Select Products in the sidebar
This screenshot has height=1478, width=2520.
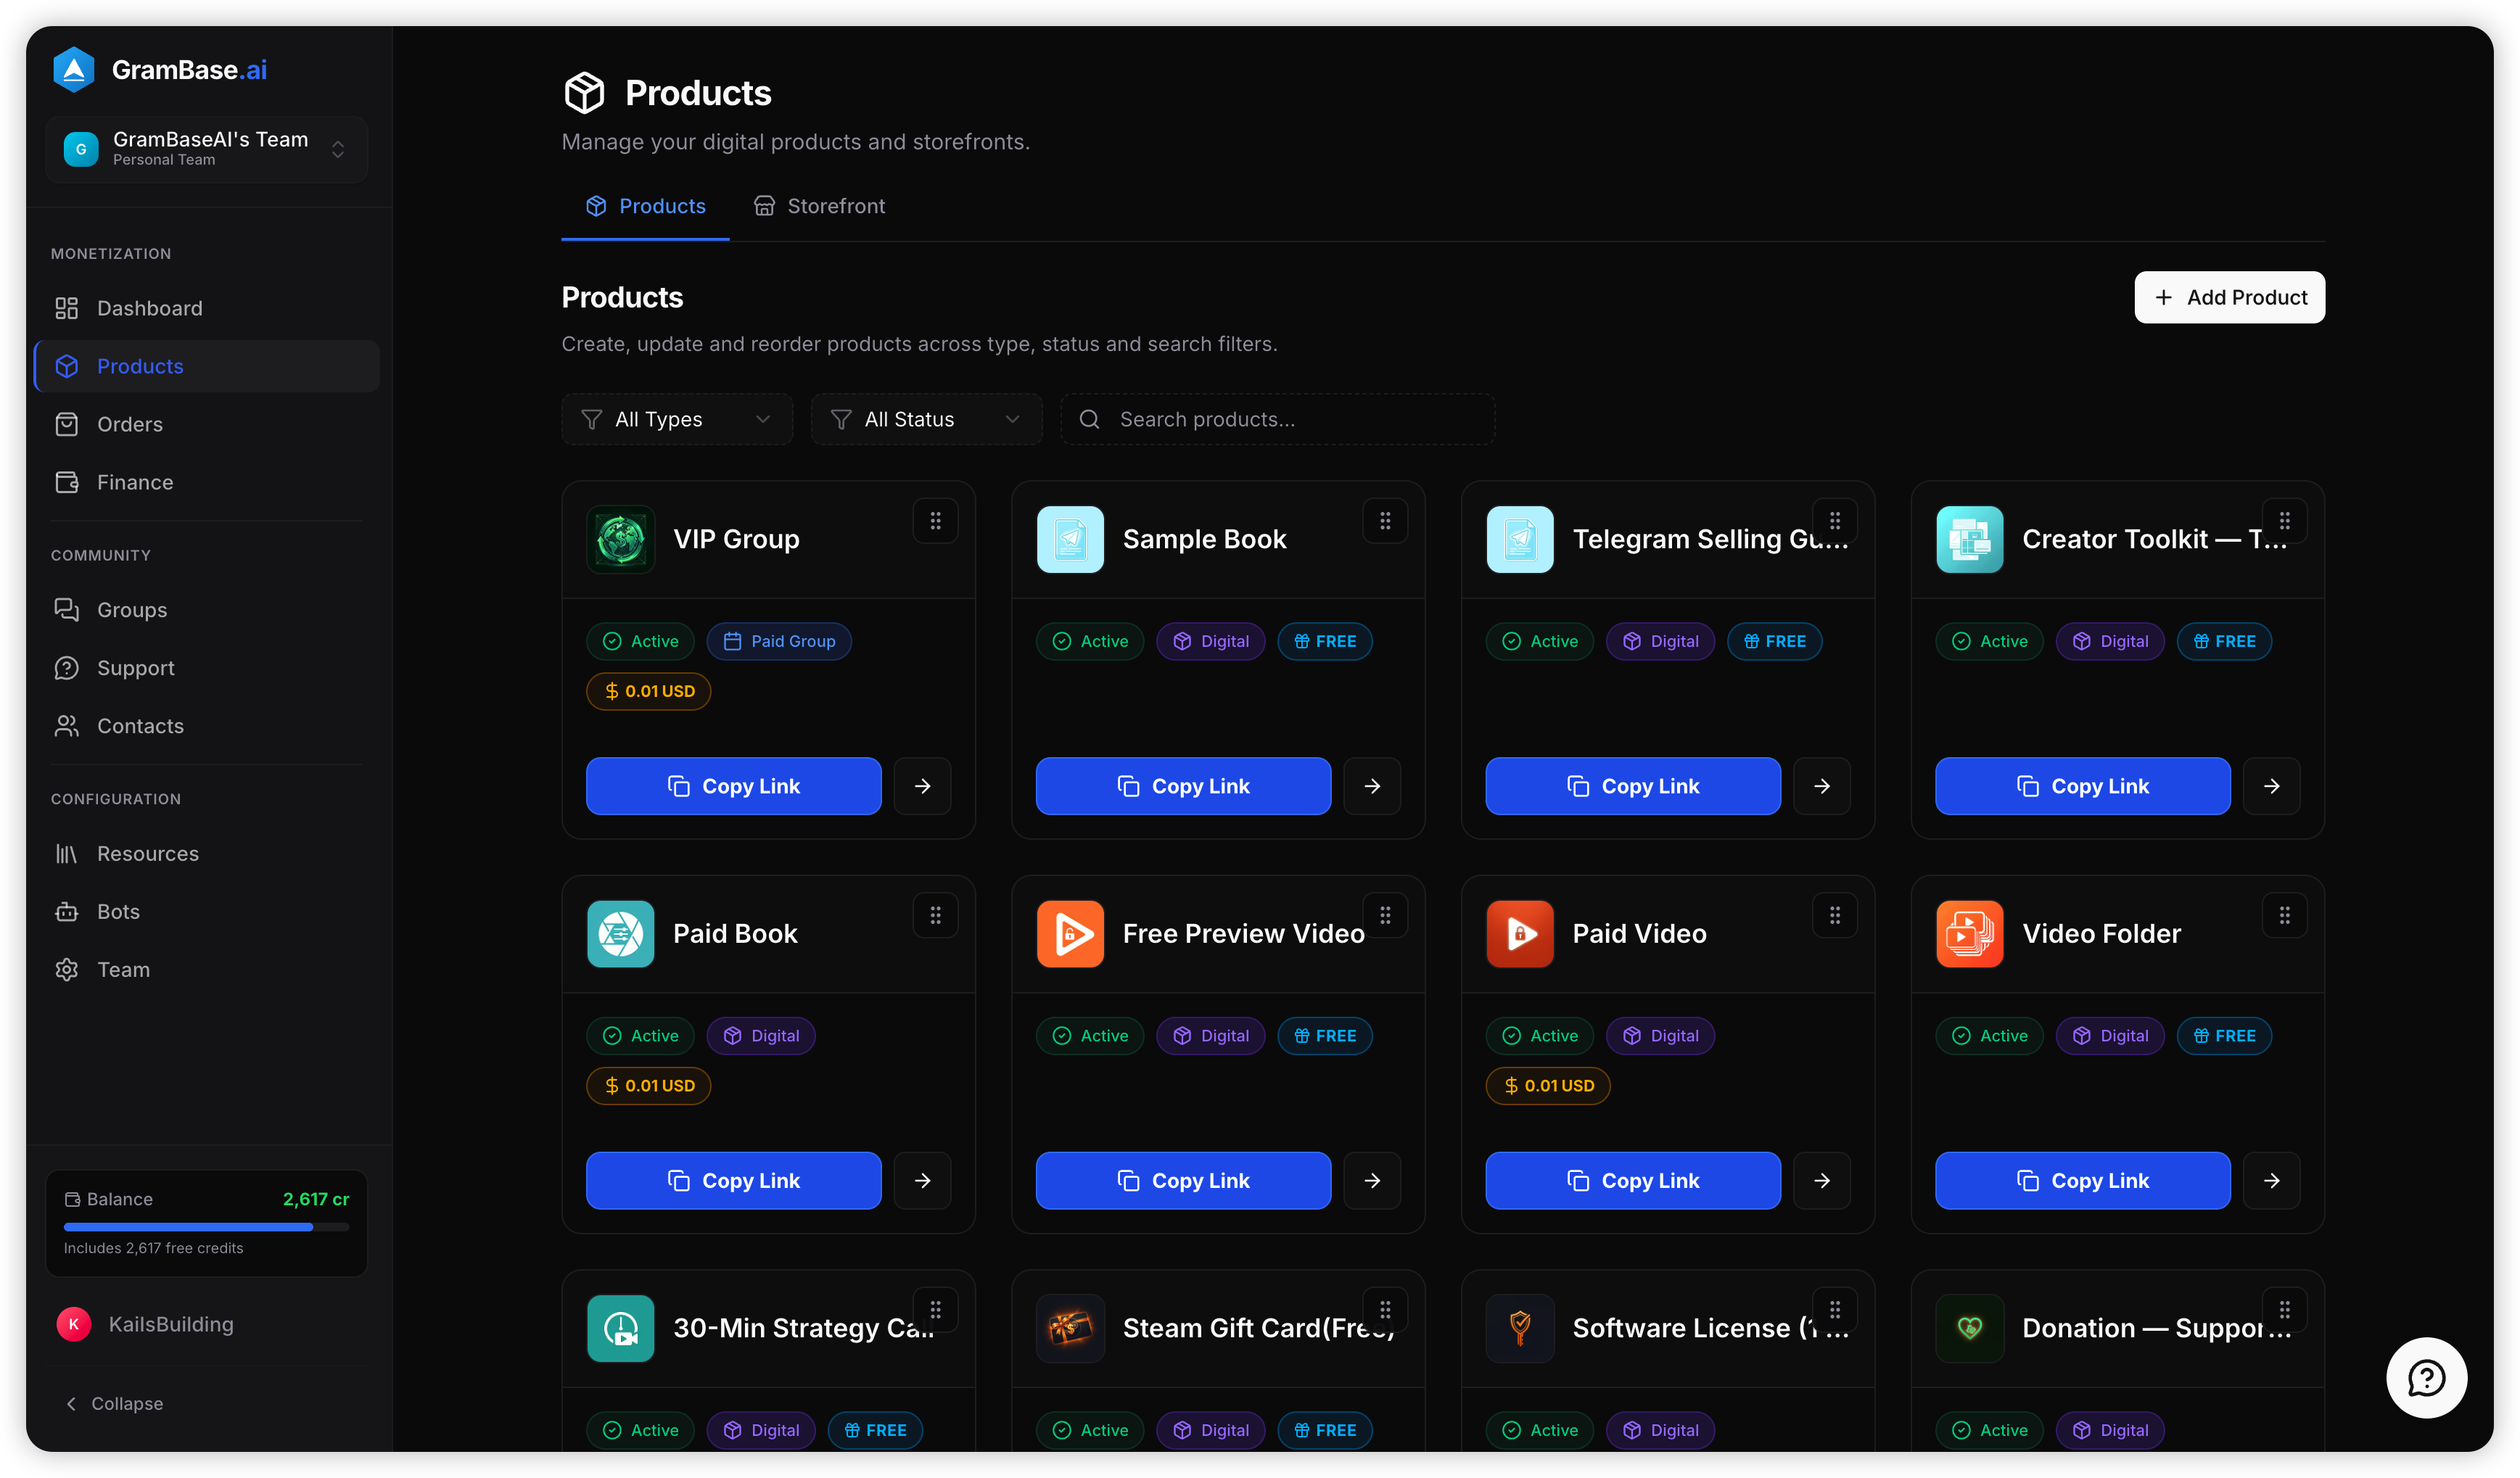[x=207, y=366]
